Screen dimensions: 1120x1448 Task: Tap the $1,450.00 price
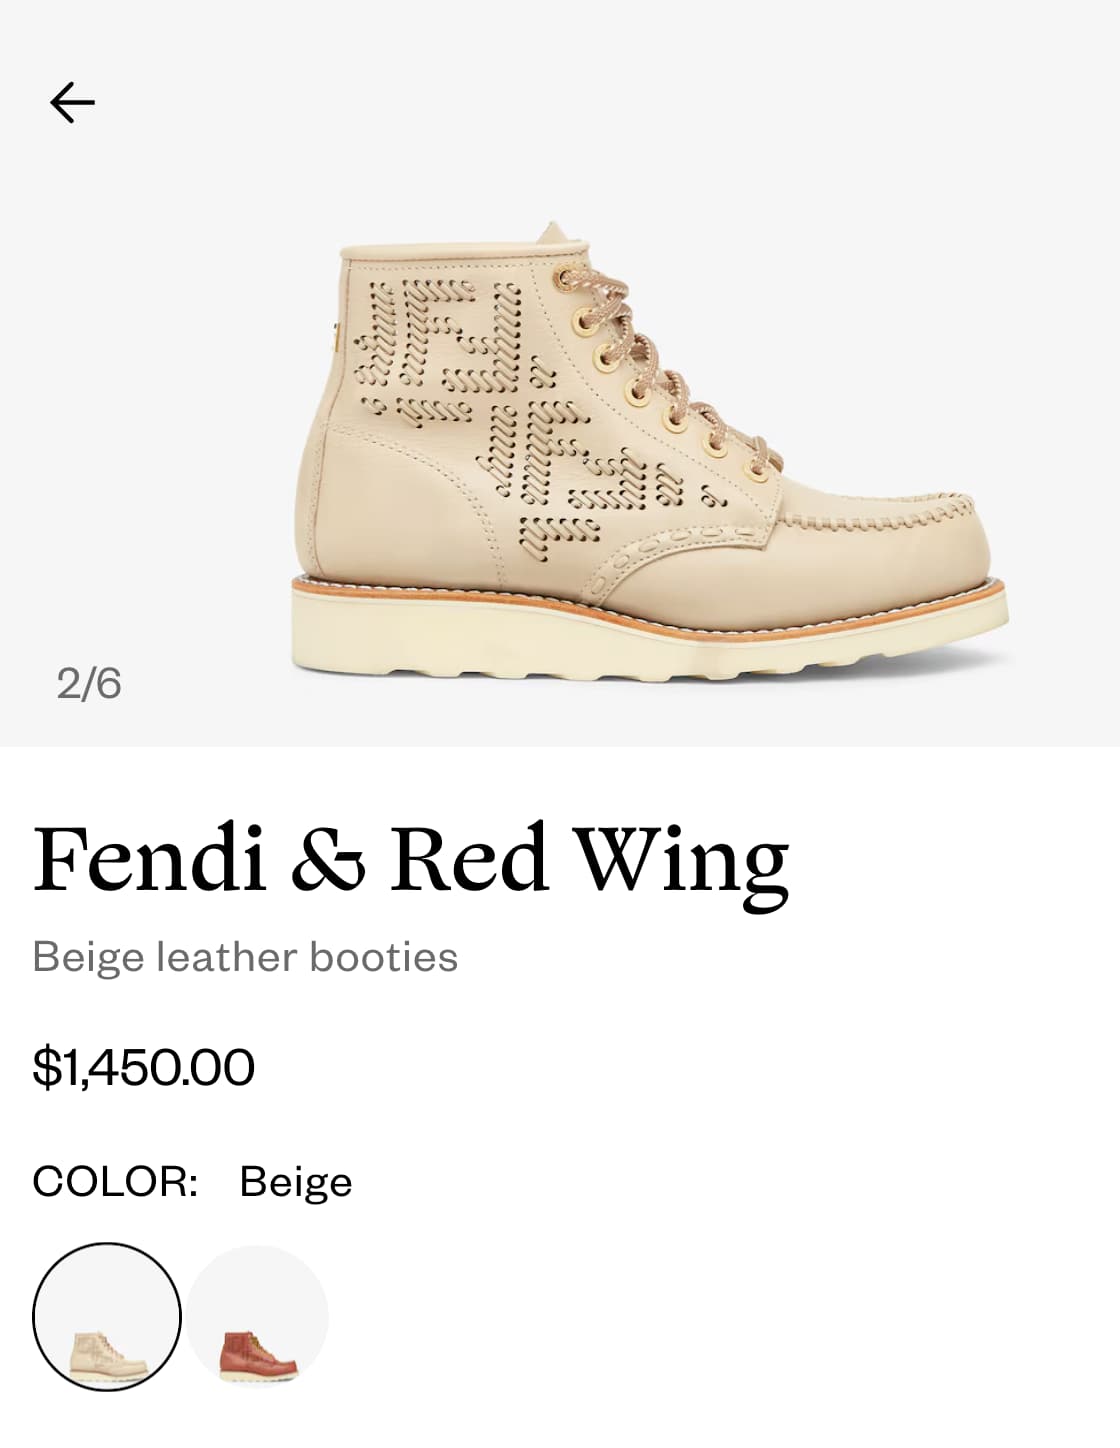(x=144, y=1067)
